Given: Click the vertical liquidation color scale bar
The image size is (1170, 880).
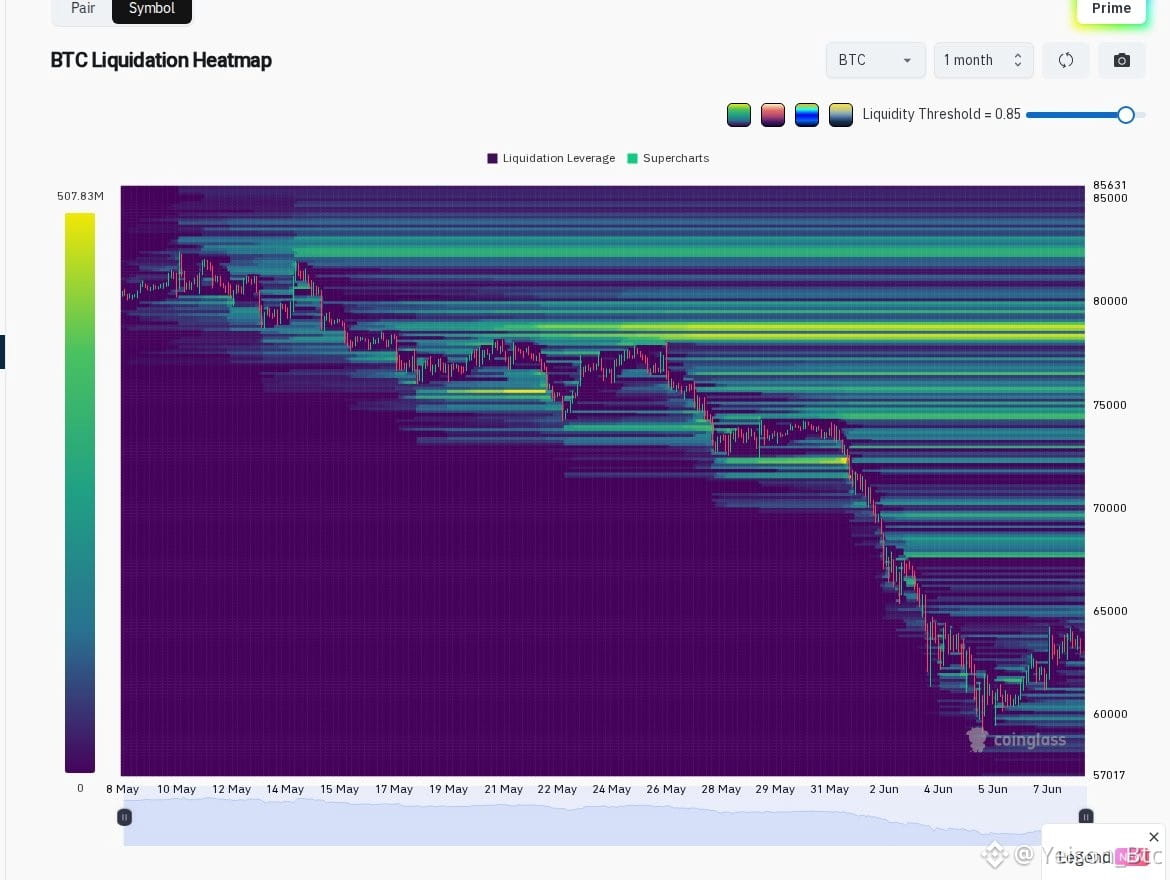Looking at the screenshot, I should click(80, 493).
